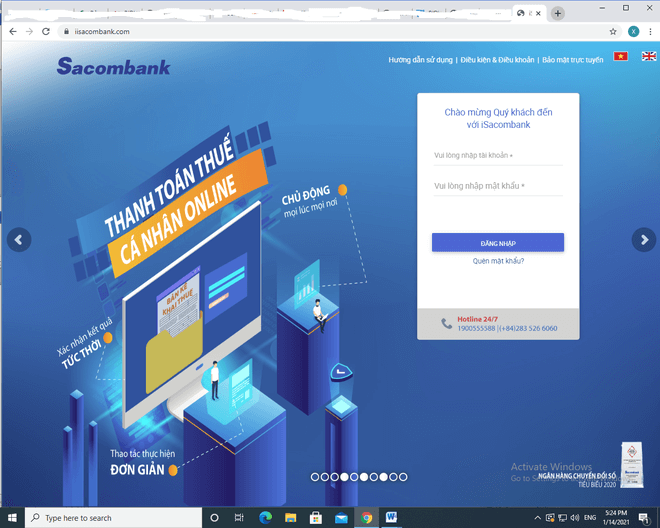The height and width of the screenshot is (528, 660).
Task: Click the Hotline phone icon
Action: (446, 323)
